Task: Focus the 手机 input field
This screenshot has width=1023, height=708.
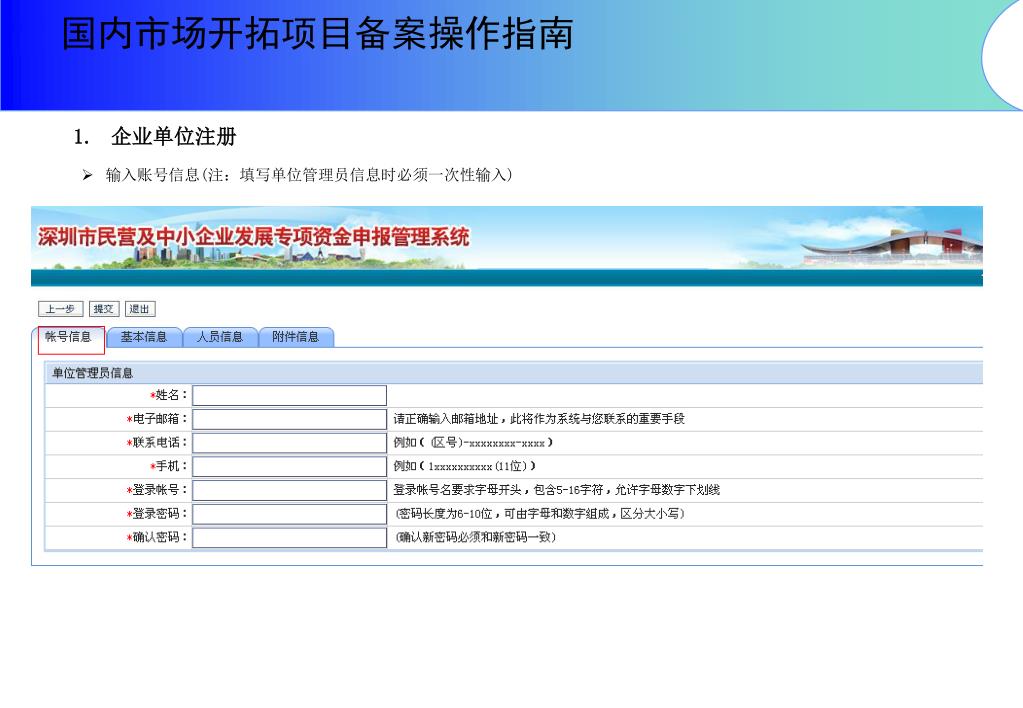Action: (x=290, y=466)
